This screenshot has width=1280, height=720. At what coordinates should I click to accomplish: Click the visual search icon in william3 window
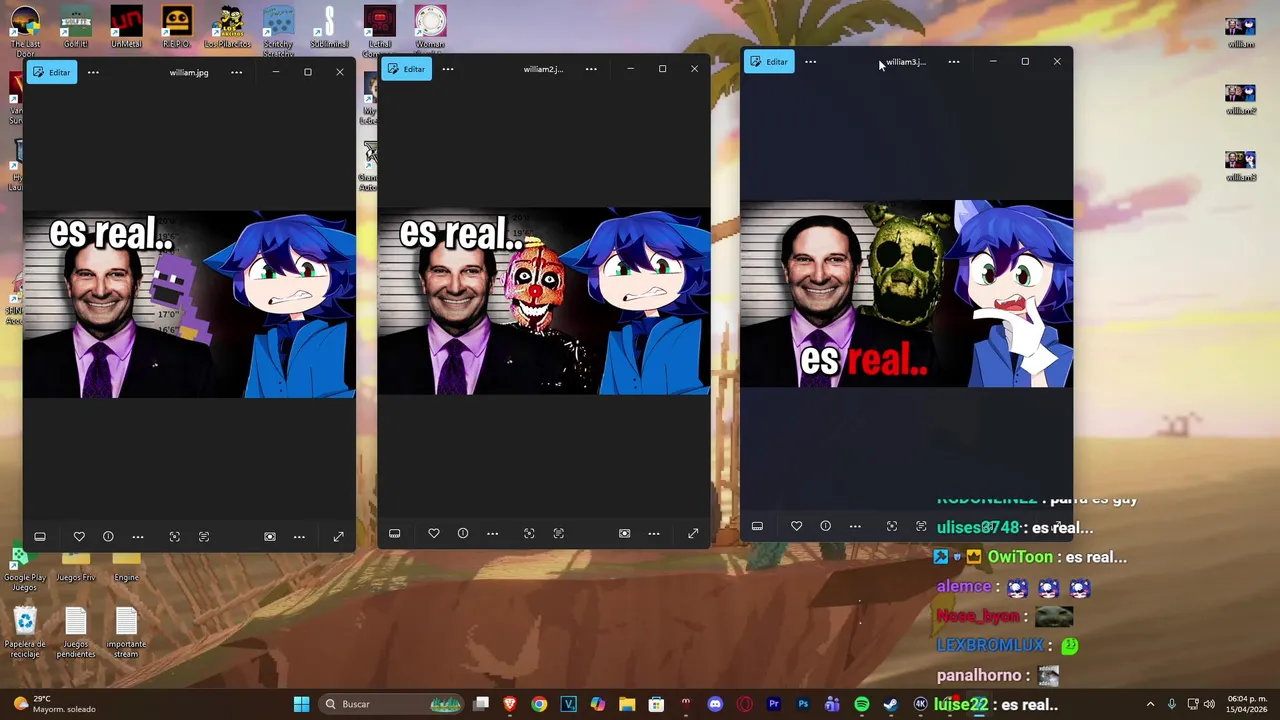click(892, 526)
